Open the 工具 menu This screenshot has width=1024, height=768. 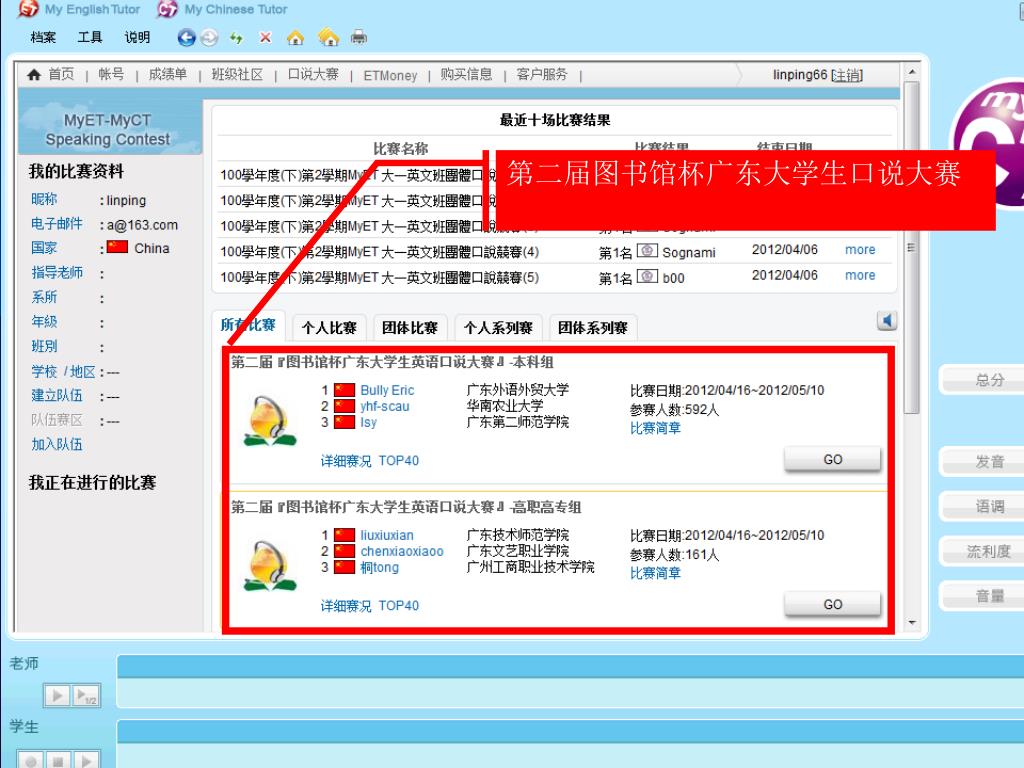pos(90,37)
